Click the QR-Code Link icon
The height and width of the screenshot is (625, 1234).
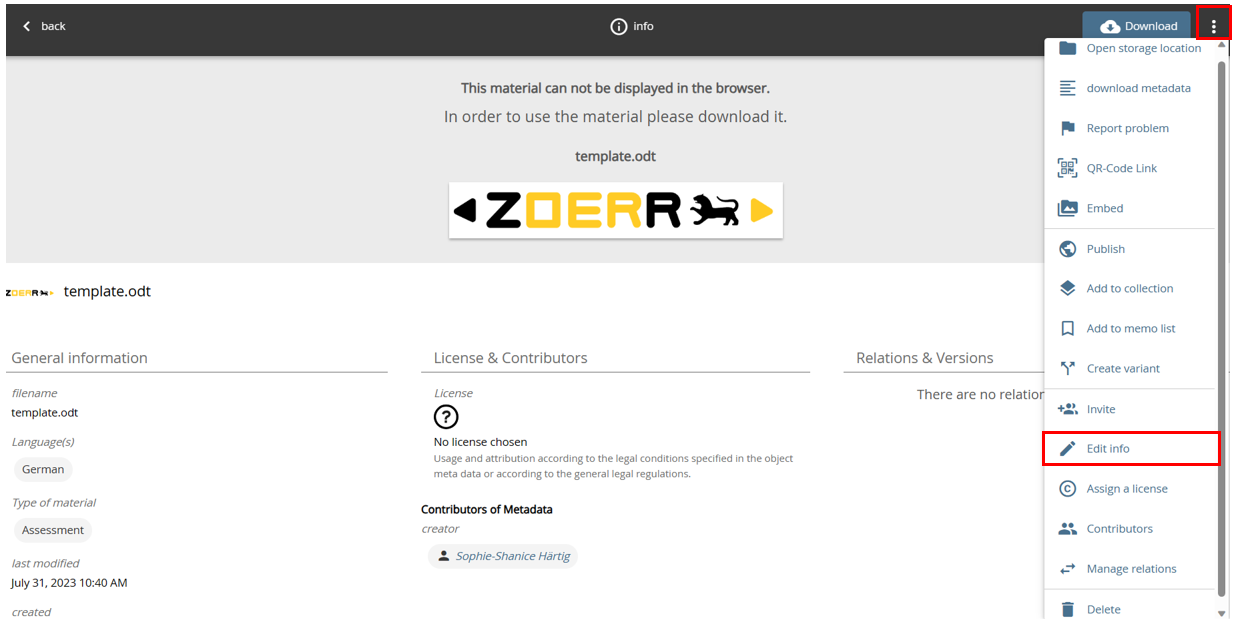(1067, 168)
